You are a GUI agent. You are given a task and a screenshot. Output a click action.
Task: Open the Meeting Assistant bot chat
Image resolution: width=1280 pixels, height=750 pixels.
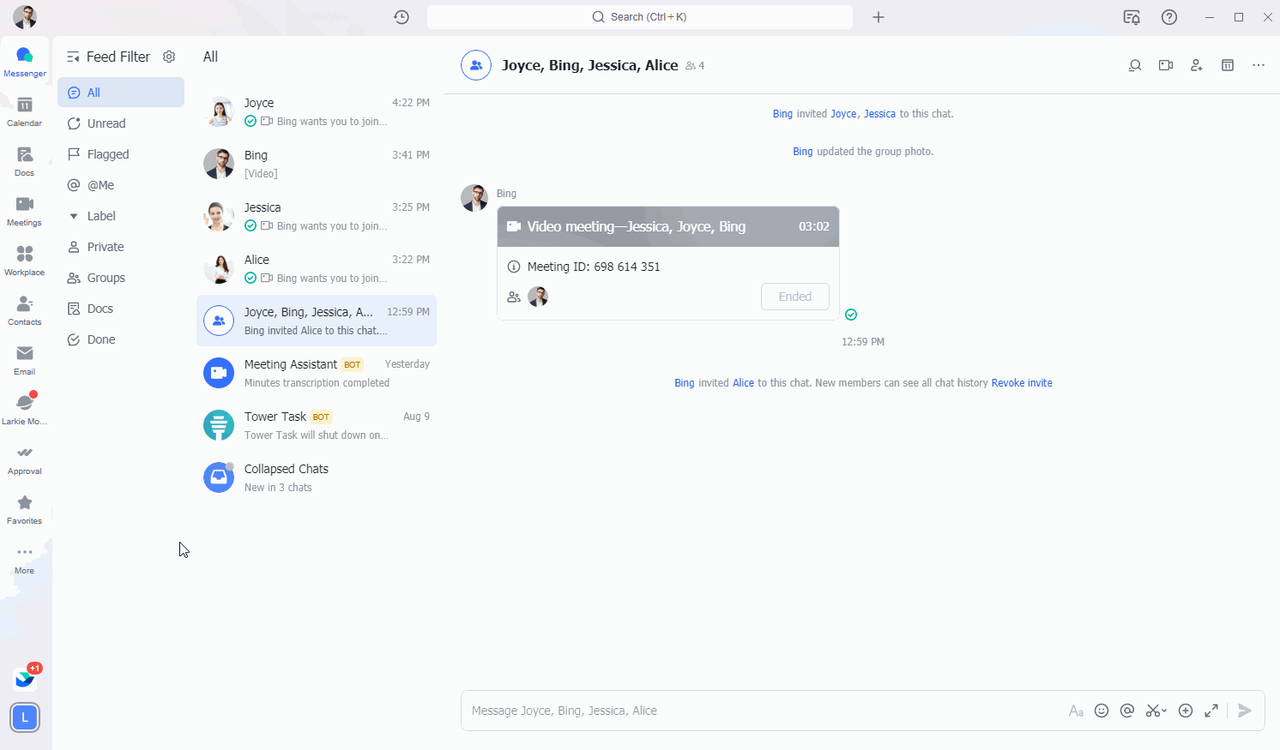(316, 373)
